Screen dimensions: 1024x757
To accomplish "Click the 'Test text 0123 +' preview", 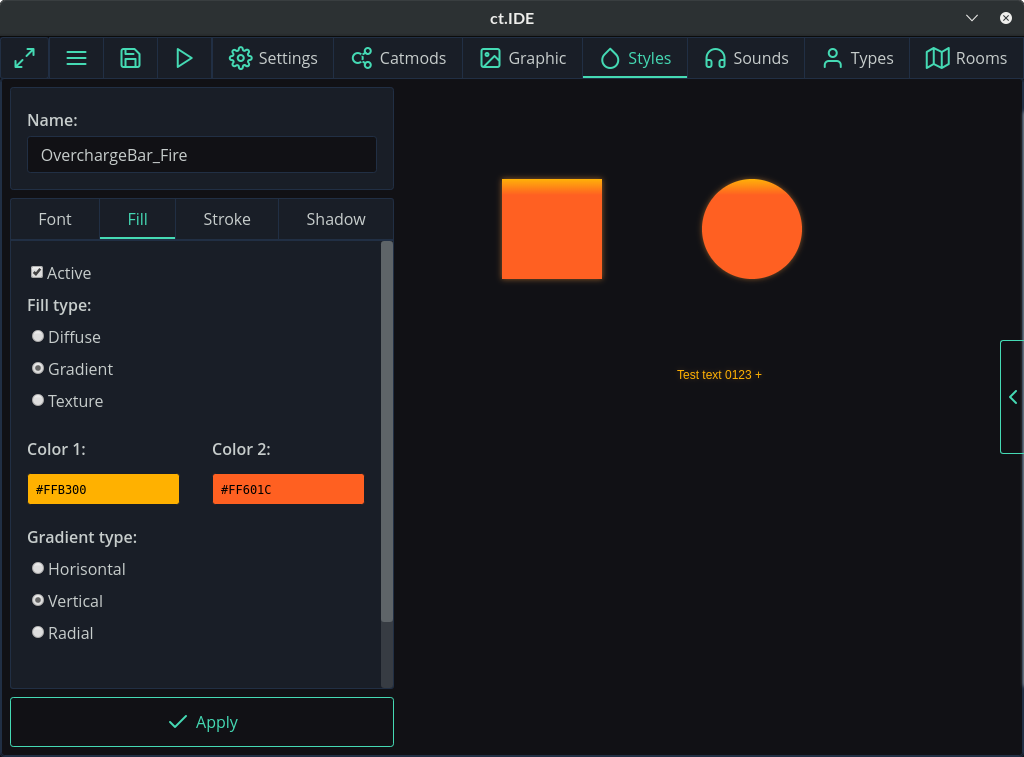I will (719, 375).
